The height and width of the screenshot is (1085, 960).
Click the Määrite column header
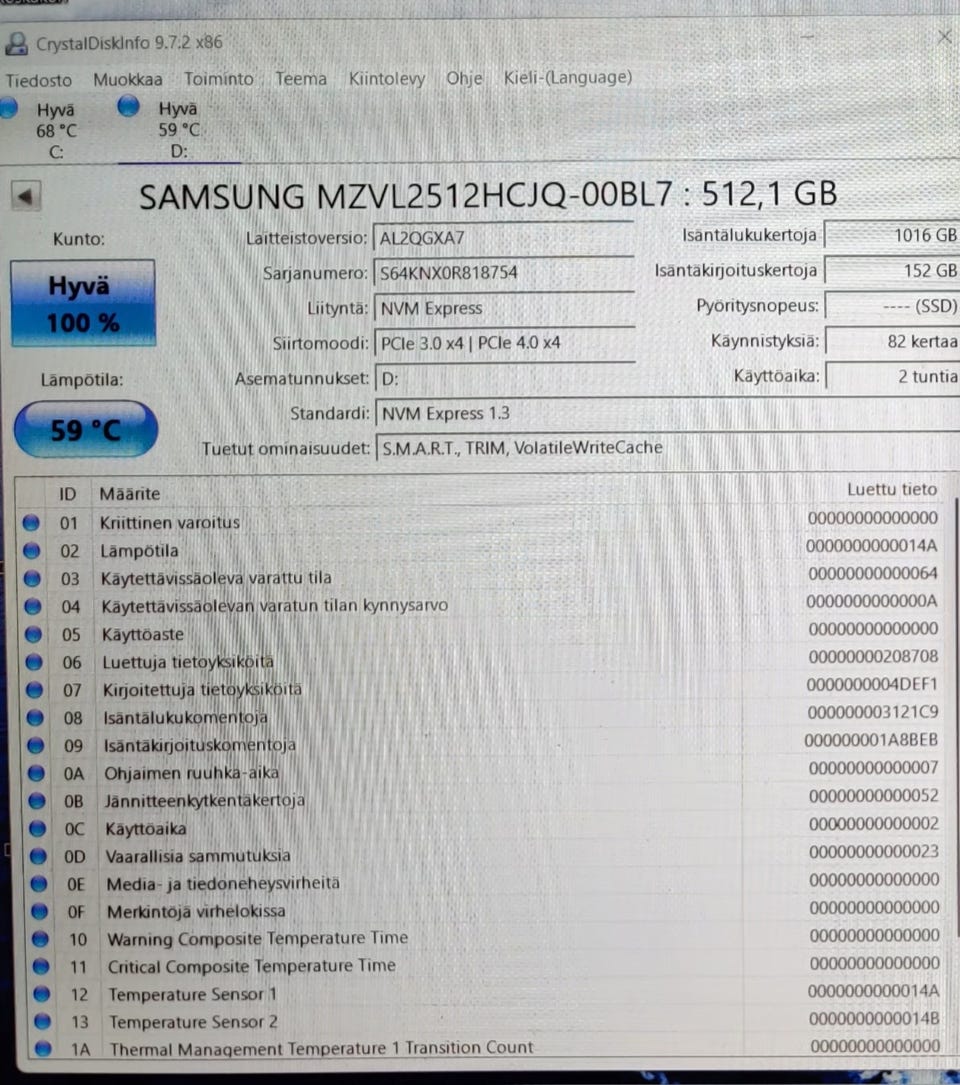(129, 494)
